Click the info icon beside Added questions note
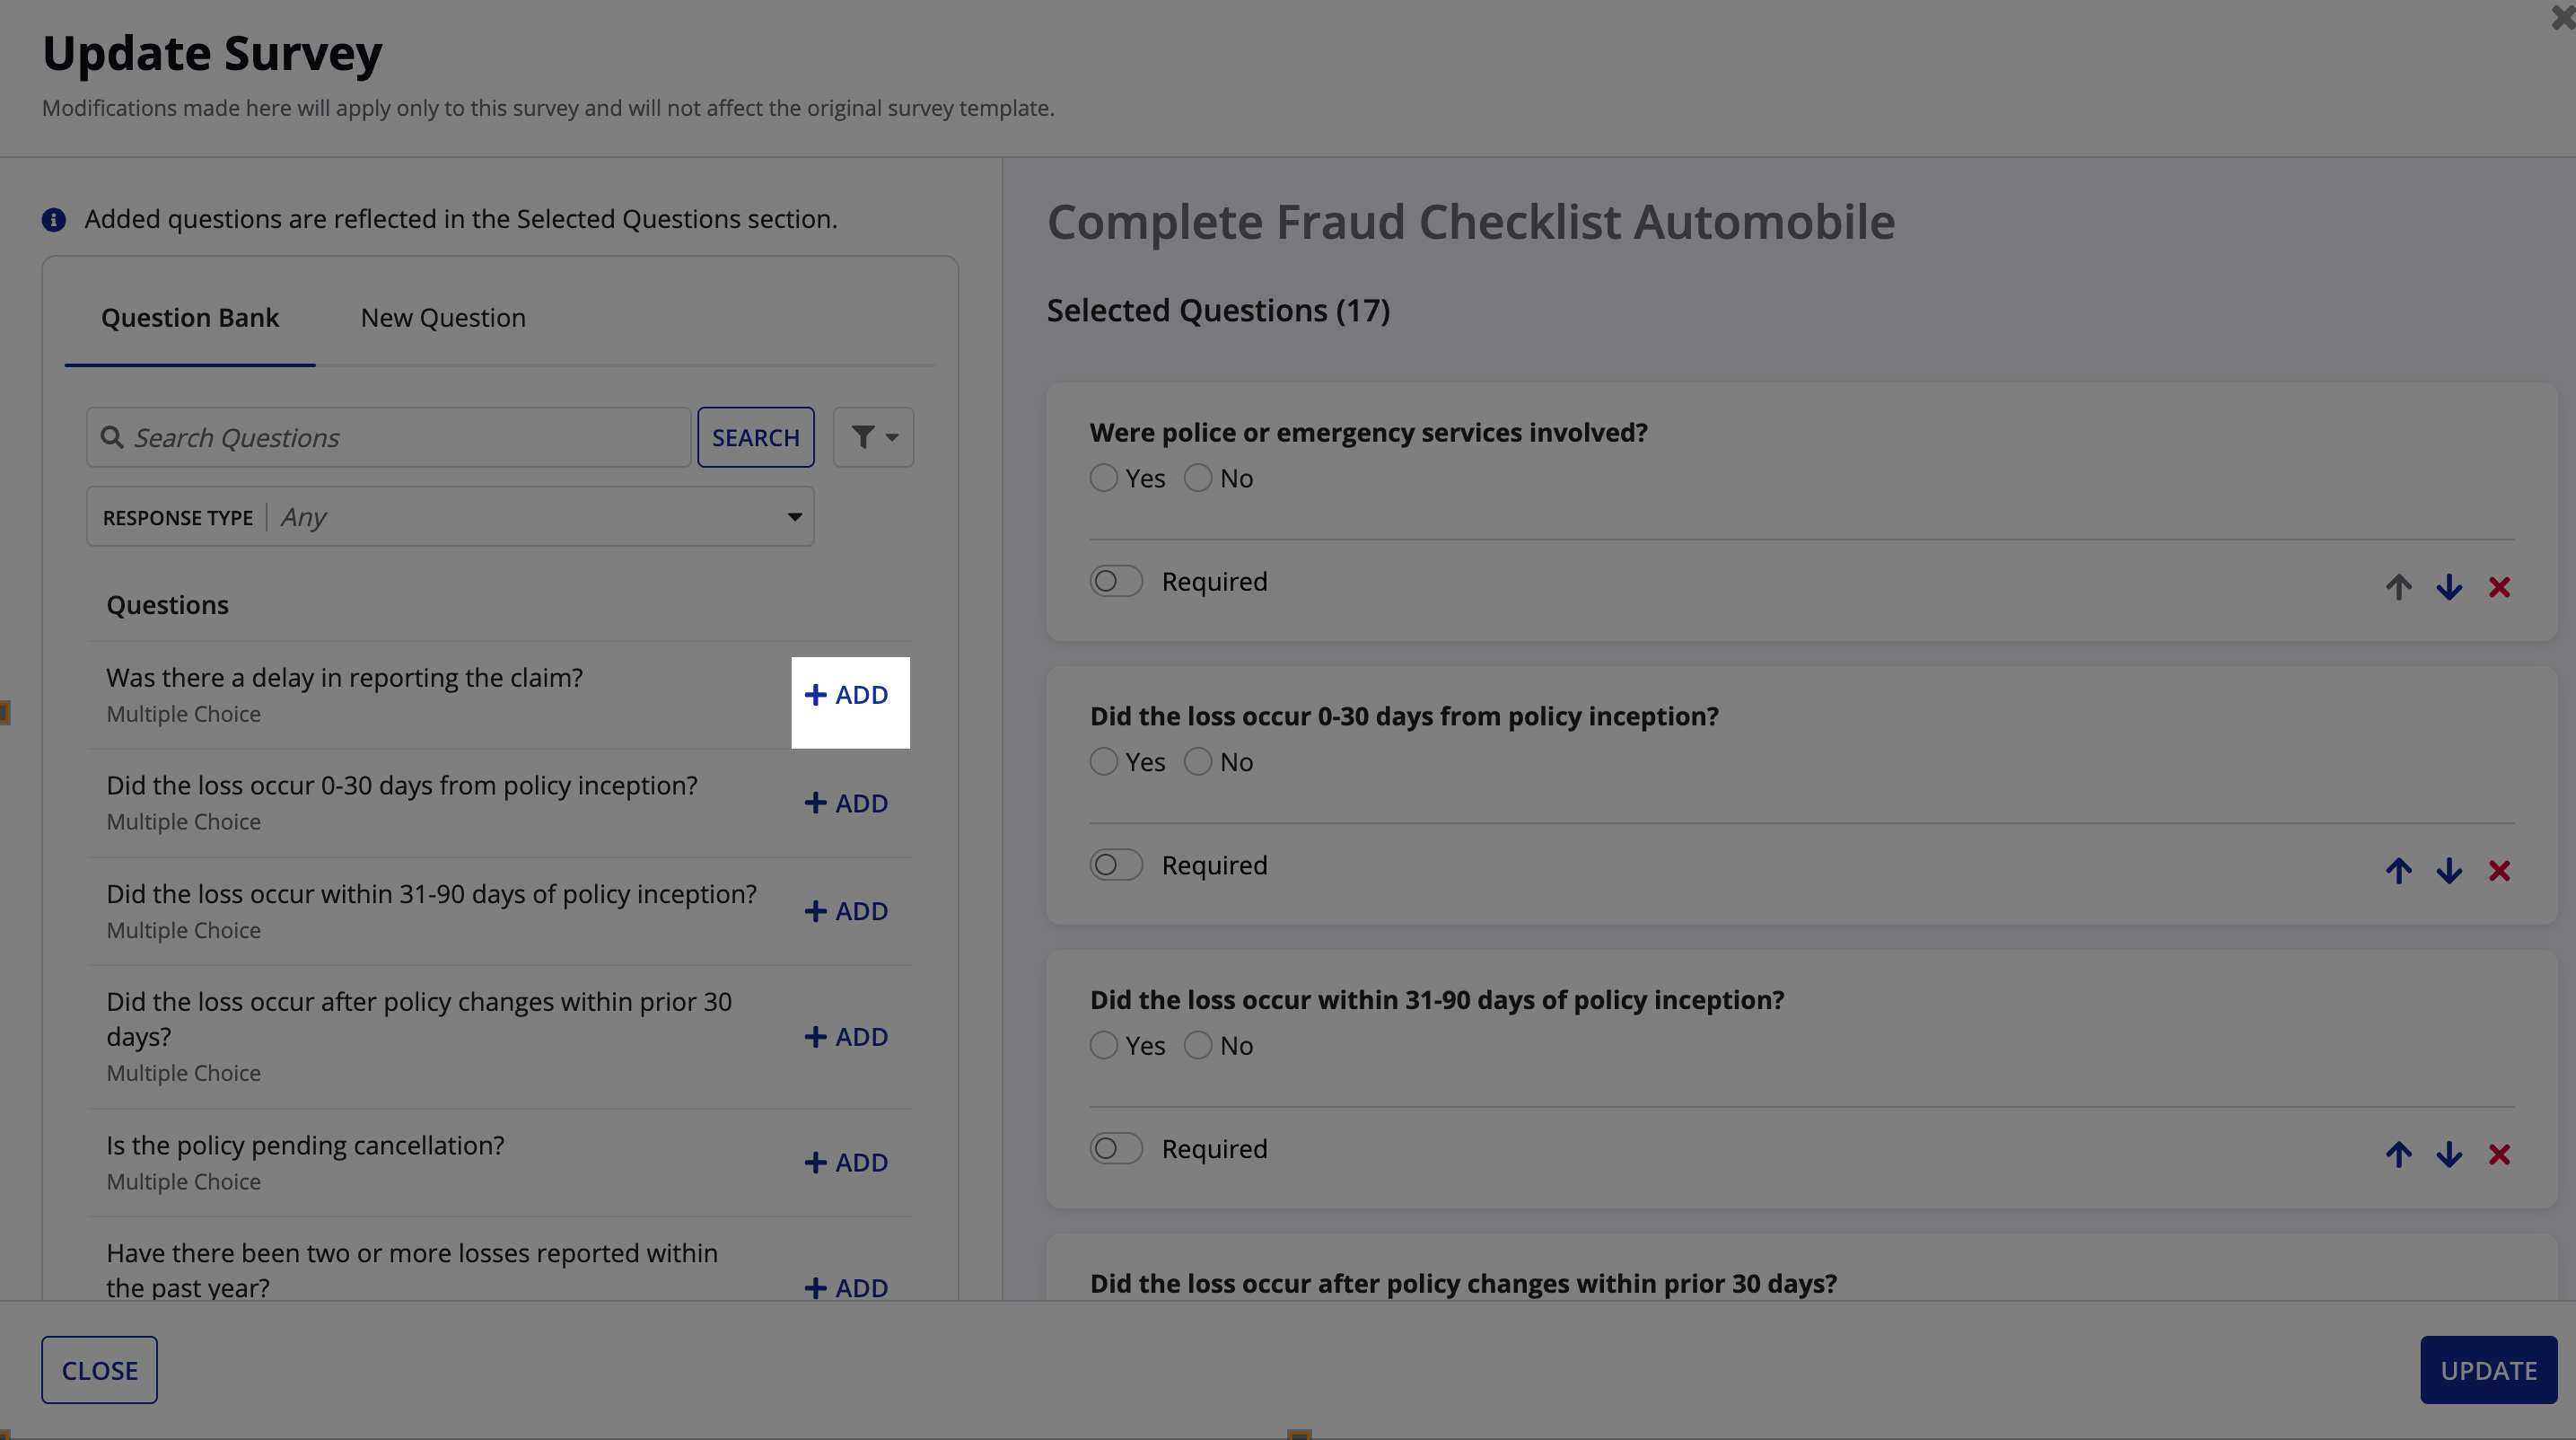Screen dimensions: 2576x1440 click(54, 220)
